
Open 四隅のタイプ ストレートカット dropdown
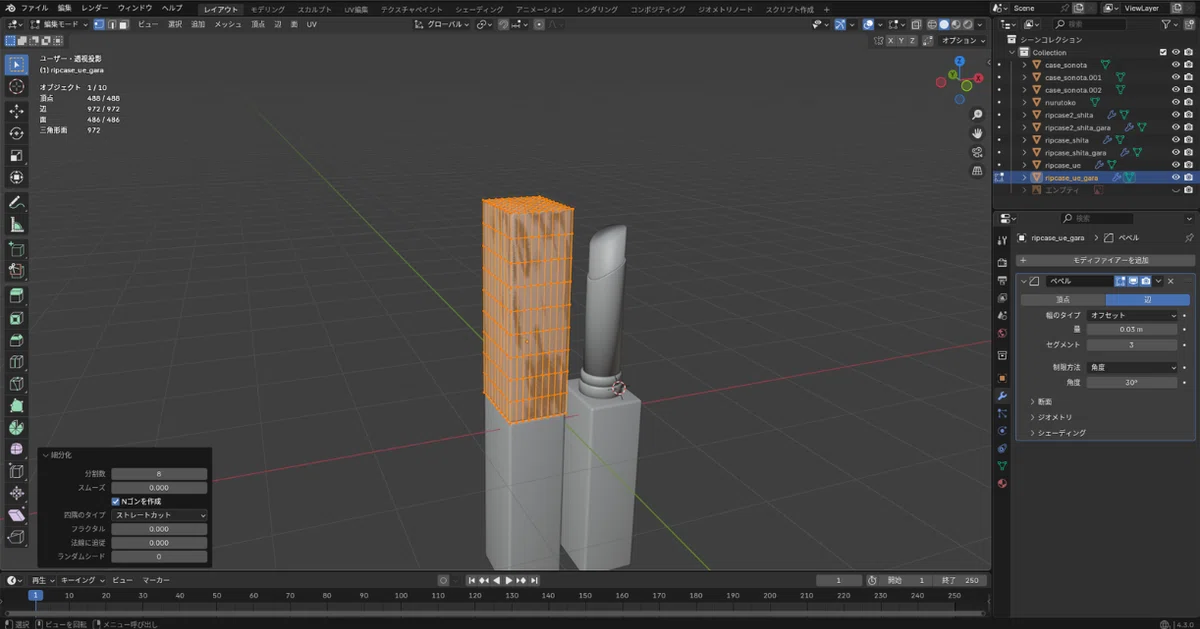pyautogui.click(x=160, y=515)
